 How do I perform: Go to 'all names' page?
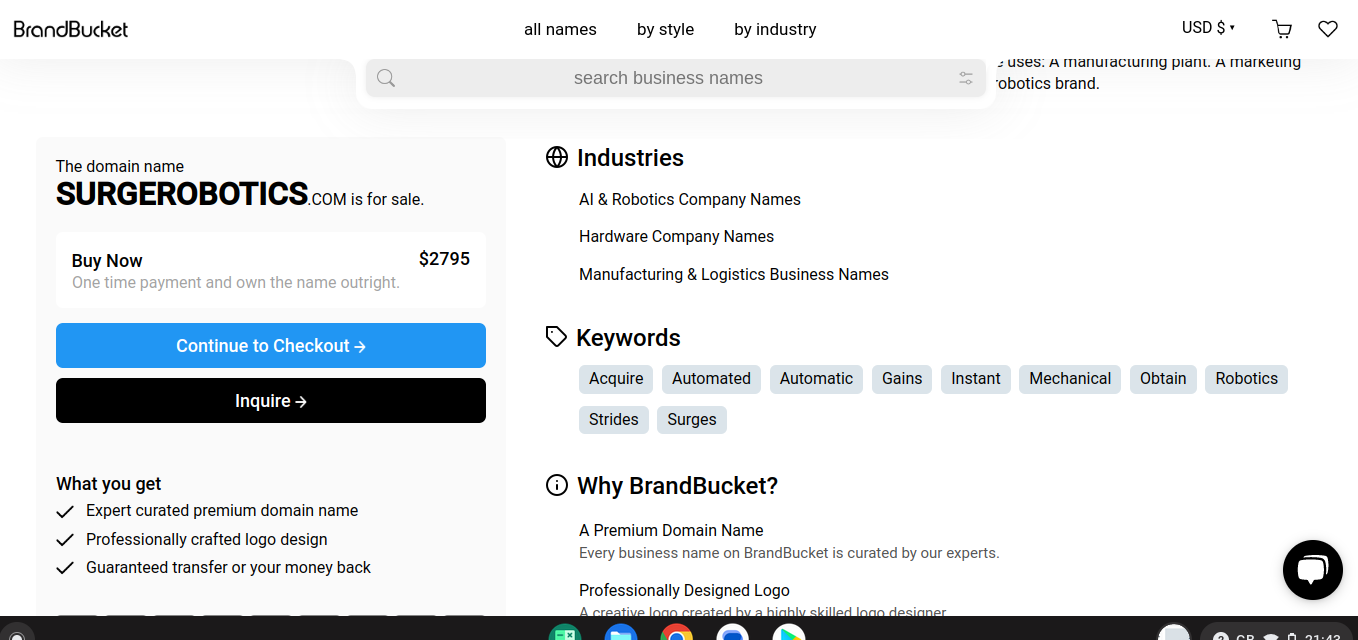pos(560,29)
